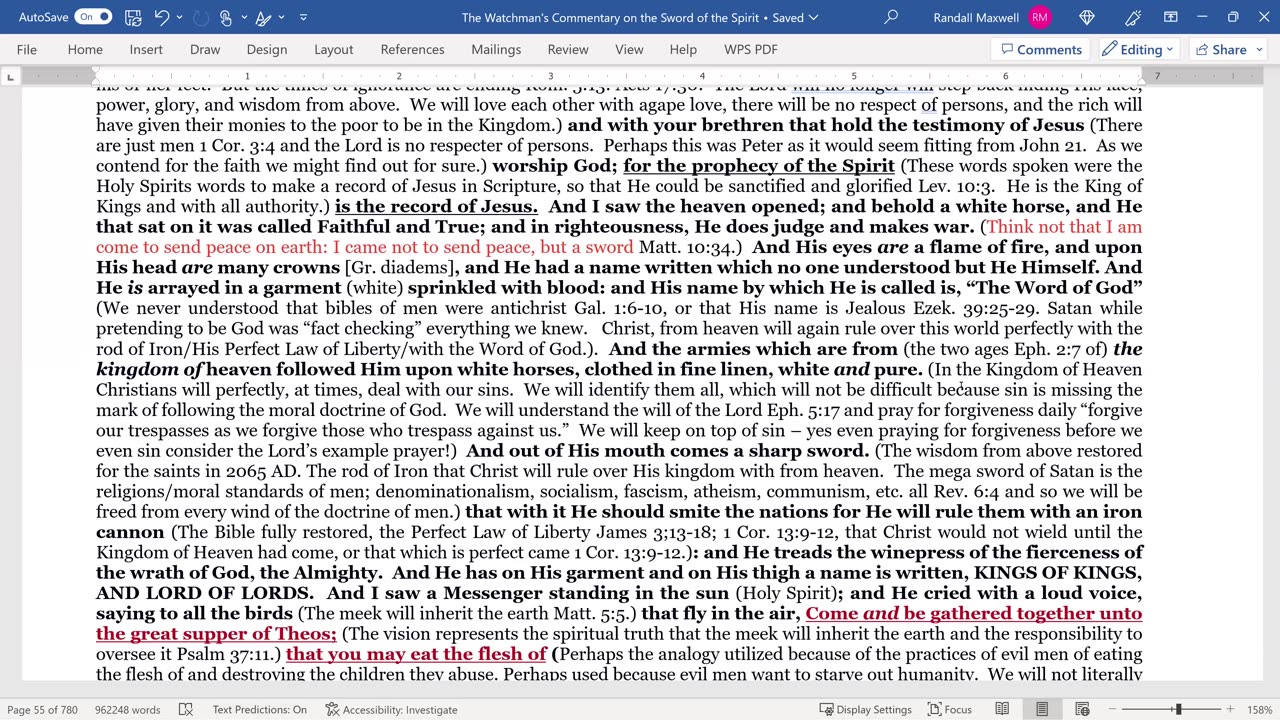Viewport: 1280px width, 720px height.
Task: Click the zoom slider handle
Action: point(1178,709)
